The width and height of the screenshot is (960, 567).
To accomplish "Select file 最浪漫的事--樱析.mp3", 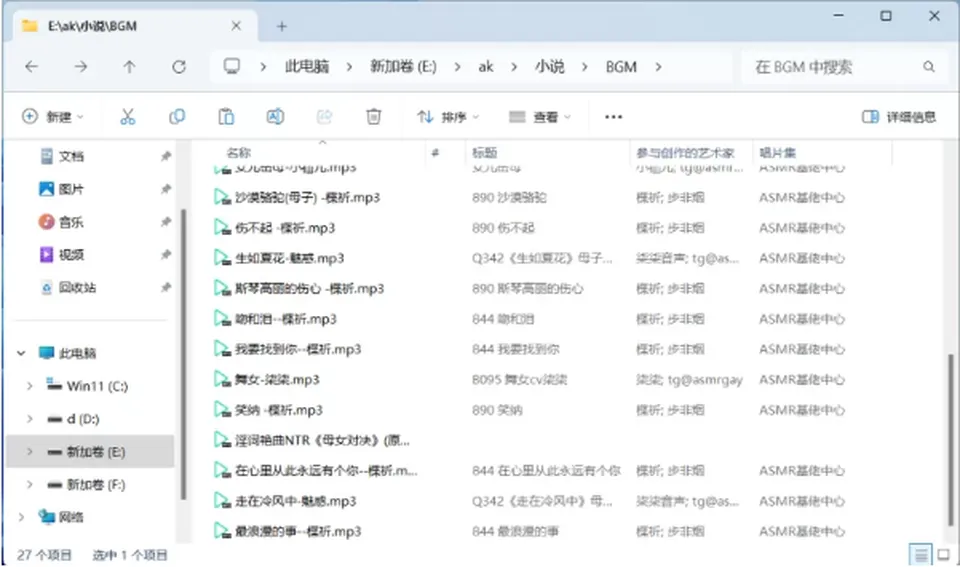I will 298,531.
